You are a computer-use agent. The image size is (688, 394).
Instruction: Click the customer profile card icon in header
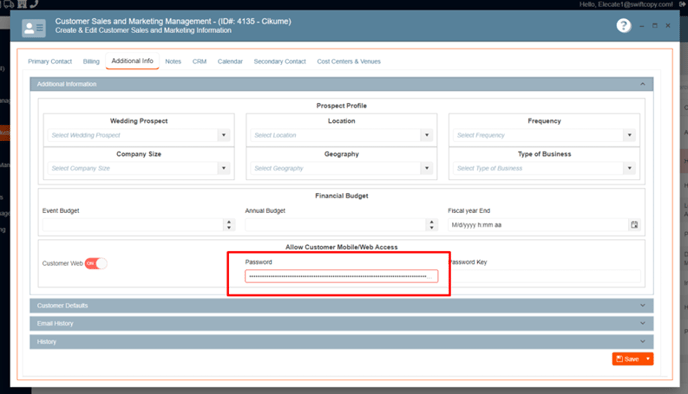34,28
